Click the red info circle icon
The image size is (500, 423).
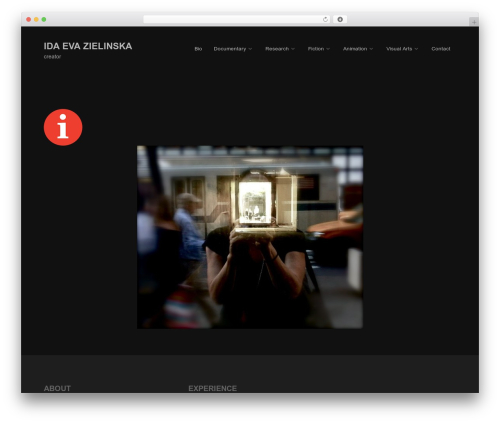pyautogui.click(x=63, y=127)
